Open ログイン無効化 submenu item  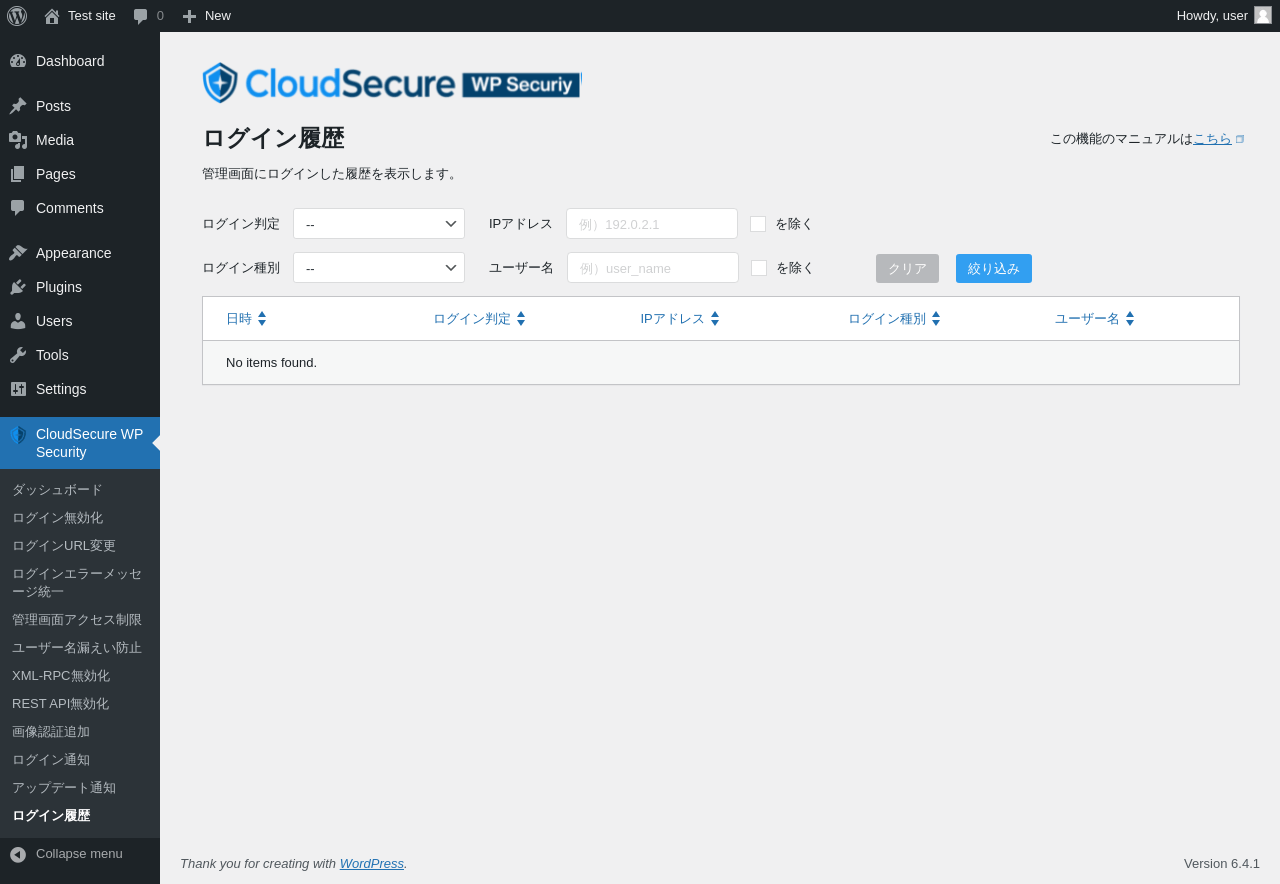[57, 518]
